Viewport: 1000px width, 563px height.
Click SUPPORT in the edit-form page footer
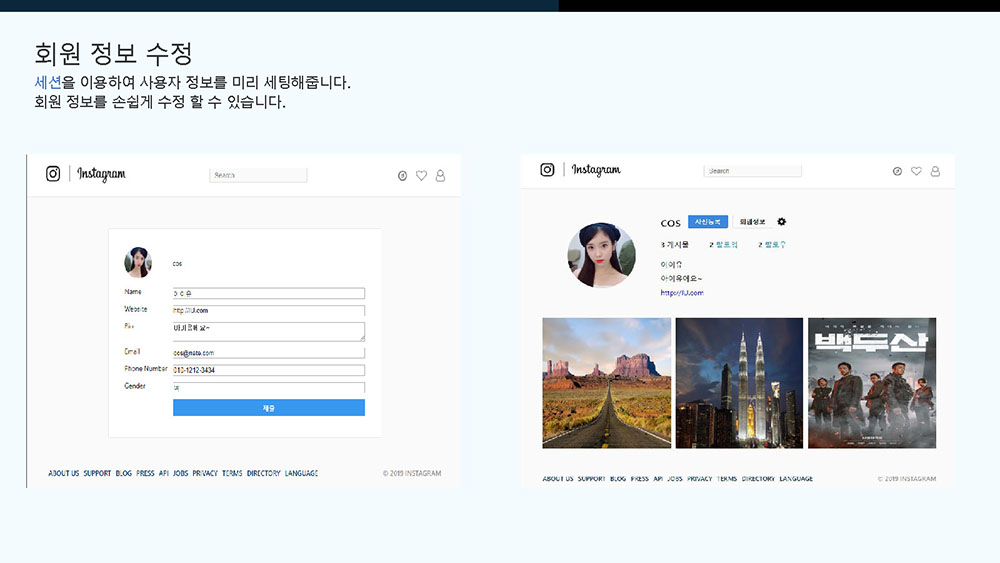[97, 473]
